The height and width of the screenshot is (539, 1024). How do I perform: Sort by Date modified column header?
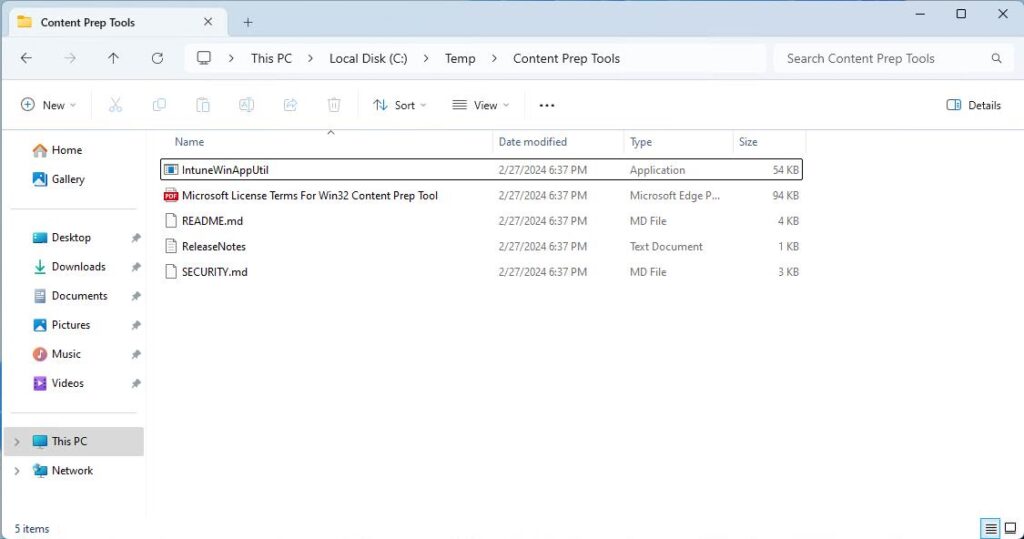pos(532,142)
